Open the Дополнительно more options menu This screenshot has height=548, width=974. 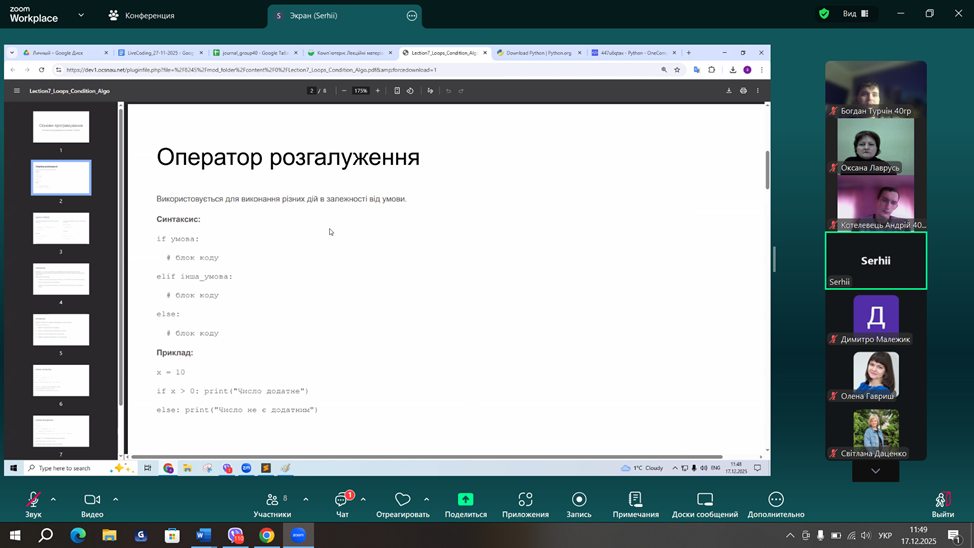coord(776,503)
